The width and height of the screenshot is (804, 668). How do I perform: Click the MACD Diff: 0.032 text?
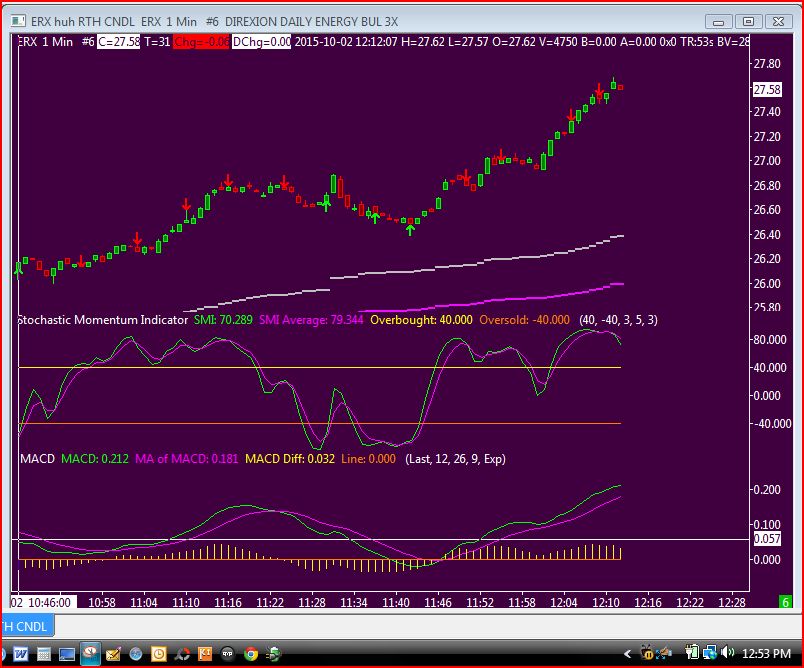click(x=290, y=459)
